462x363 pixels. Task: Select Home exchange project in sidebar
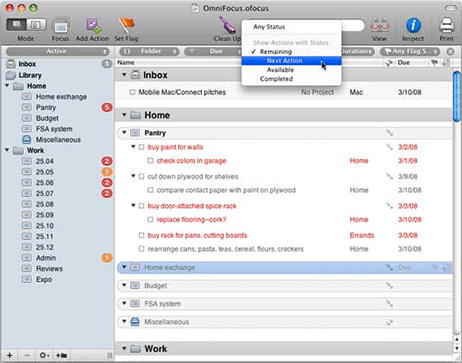point(61,97)
